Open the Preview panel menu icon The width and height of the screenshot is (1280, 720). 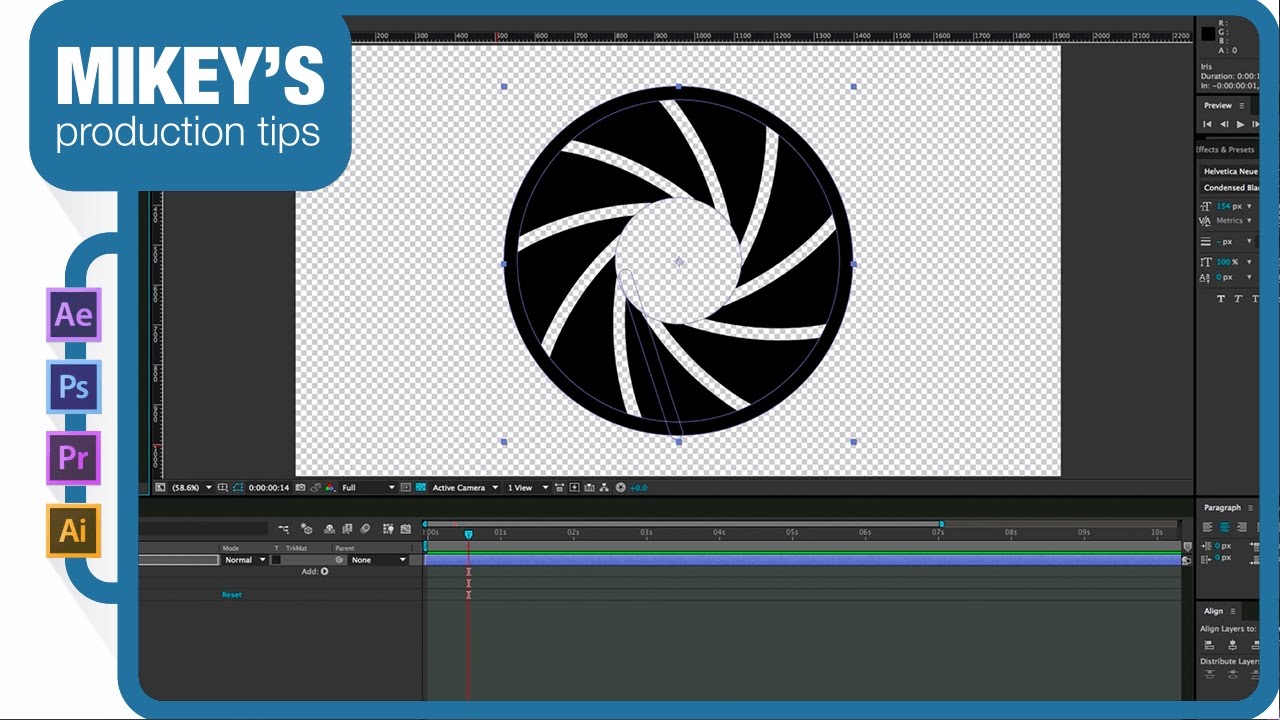click(x=1242, y=106)
